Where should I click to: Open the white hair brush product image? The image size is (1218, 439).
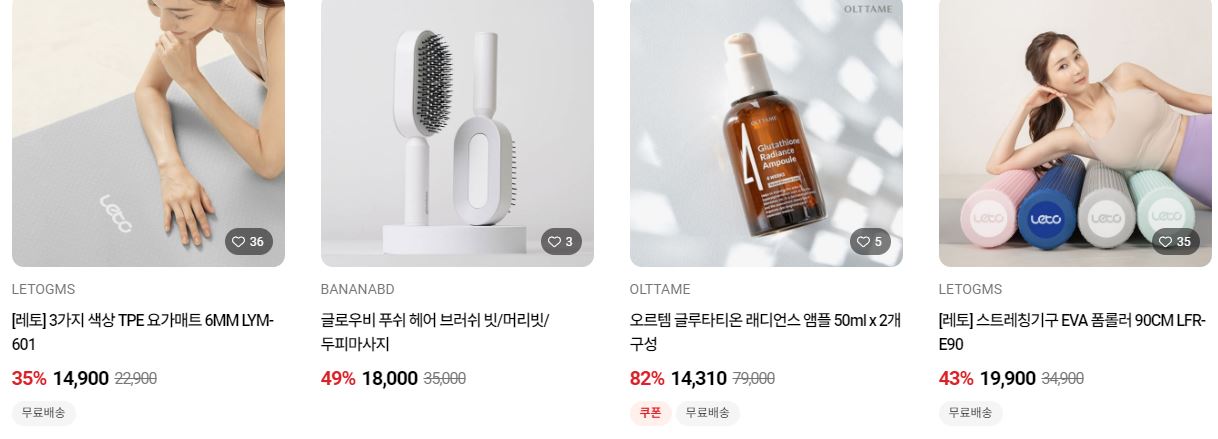(x=457, y=133)
